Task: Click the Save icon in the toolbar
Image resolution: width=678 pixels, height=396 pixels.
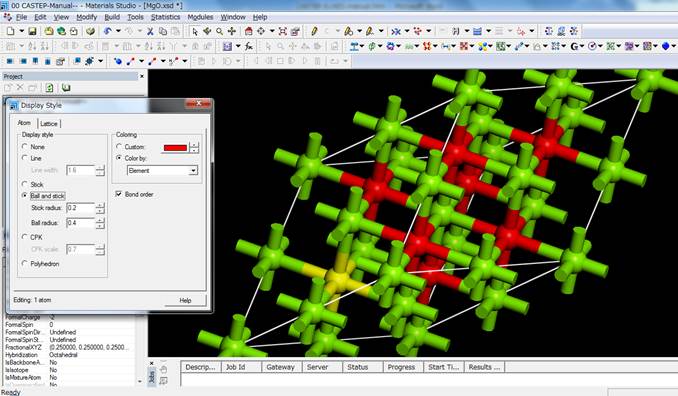Action: click(x=32, y=31)
